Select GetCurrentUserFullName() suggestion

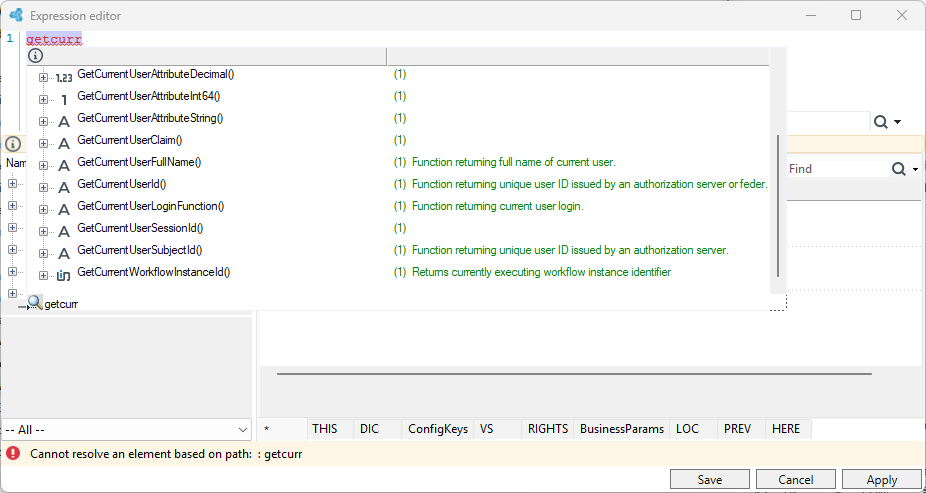139,162
